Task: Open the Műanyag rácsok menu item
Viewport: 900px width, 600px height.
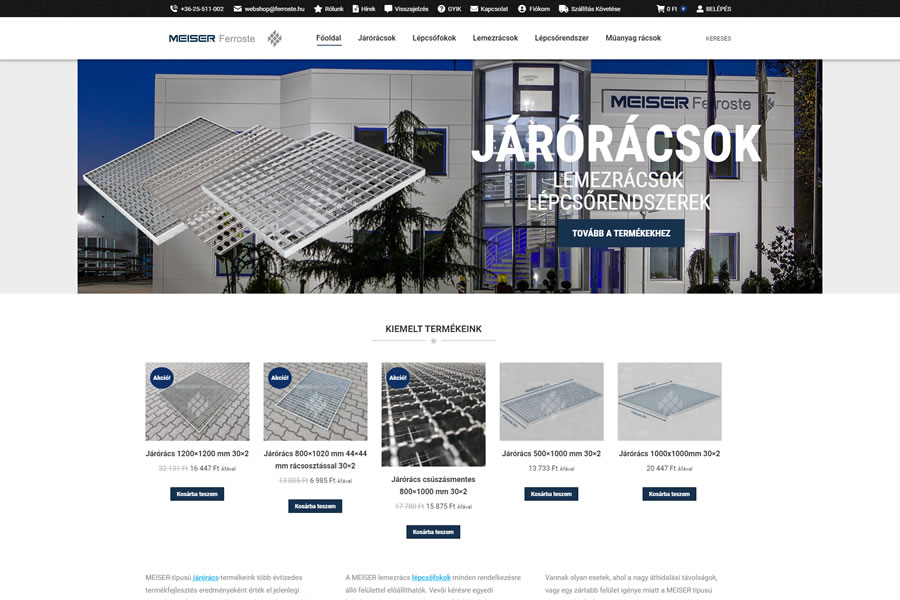Action: (x=633, y=38)
